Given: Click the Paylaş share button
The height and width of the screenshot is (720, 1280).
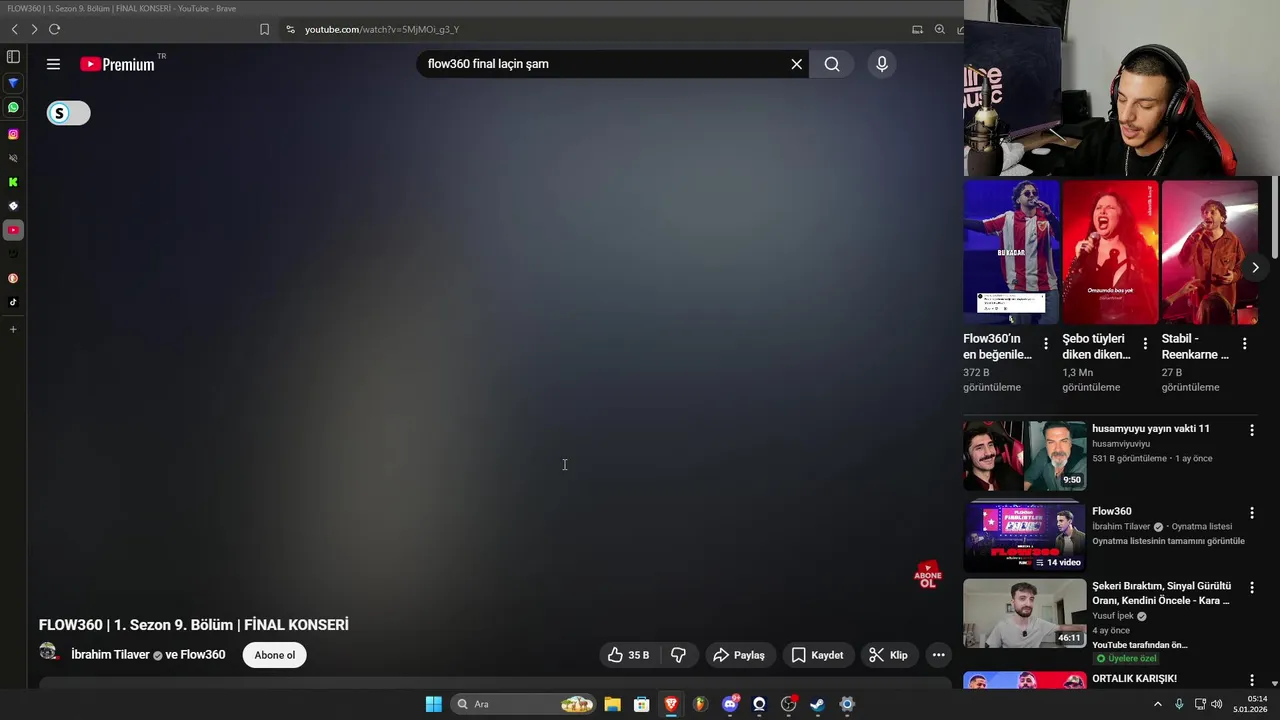Looking at the screenshot, I should pos(740,655).
